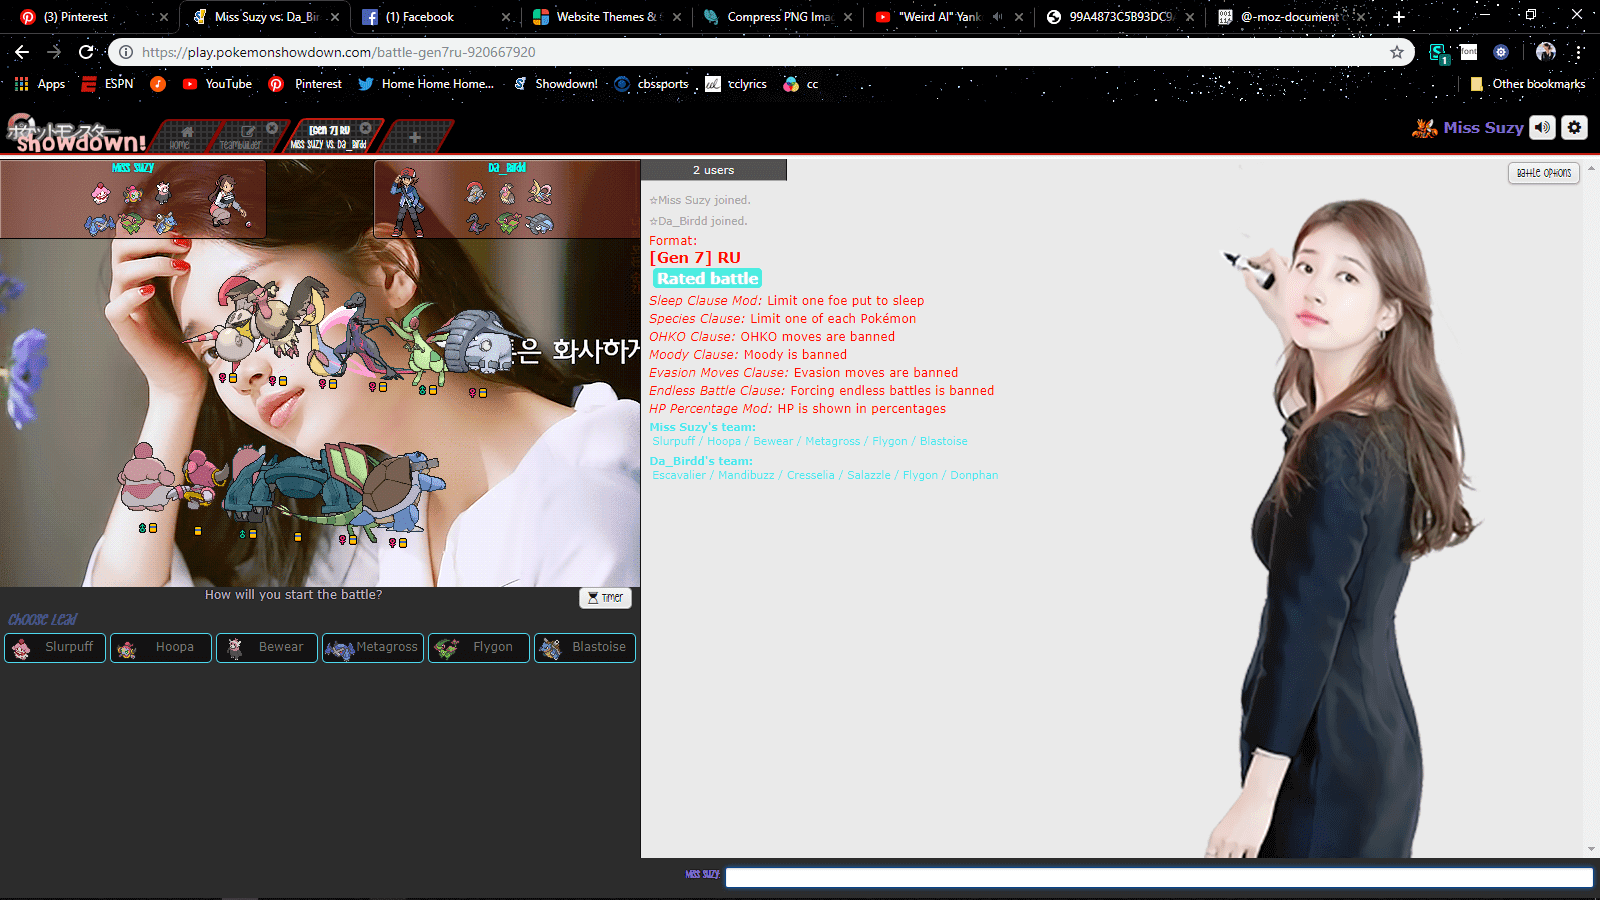Close the Facebook browser tab

[x=506, y=17]
